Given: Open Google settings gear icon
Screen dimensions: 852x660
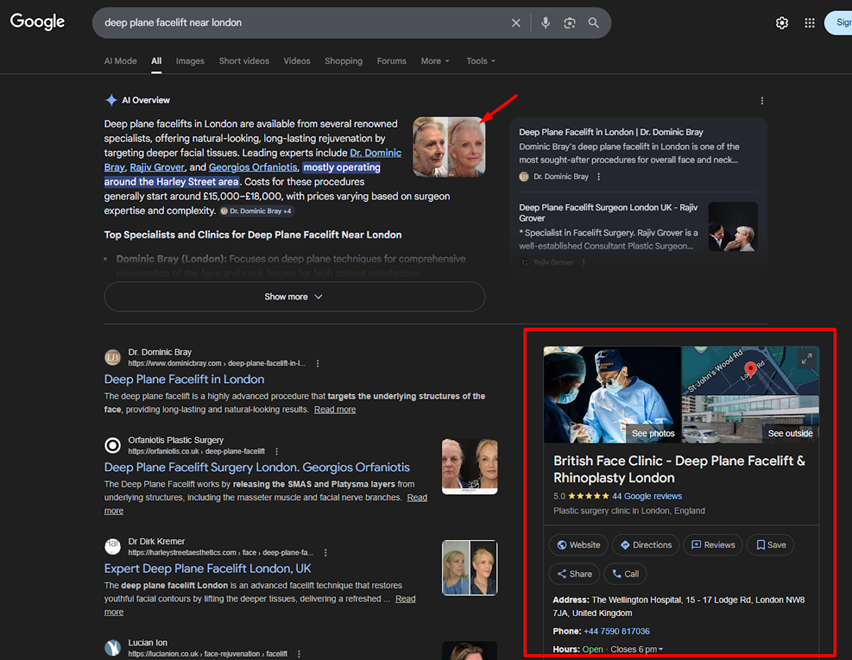Looking at the screenshot, I should click(782, 23).
